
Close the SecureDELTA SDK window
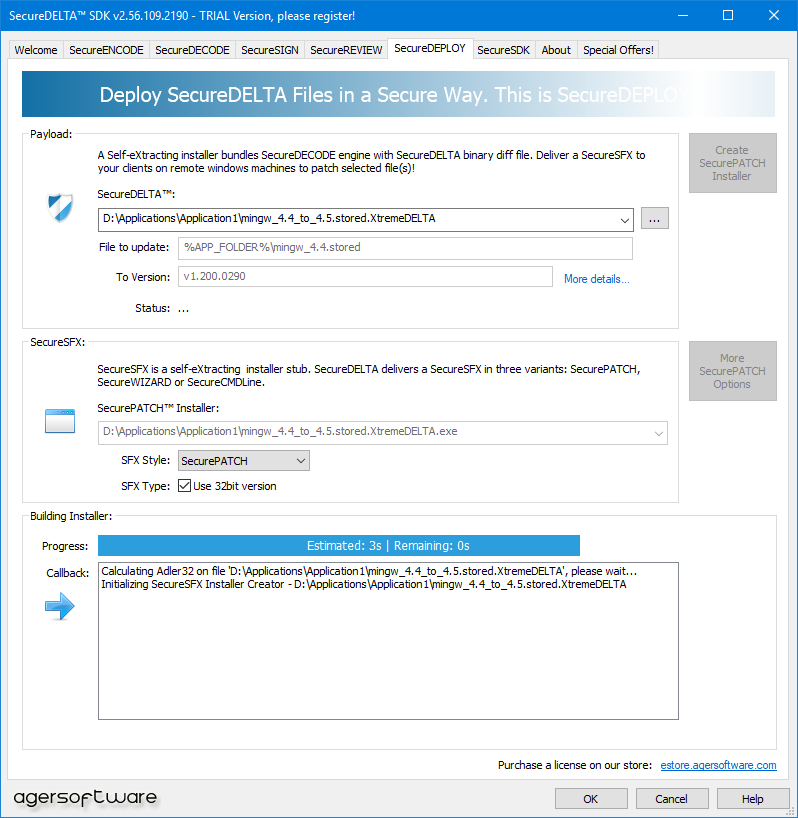click(774, 16)
